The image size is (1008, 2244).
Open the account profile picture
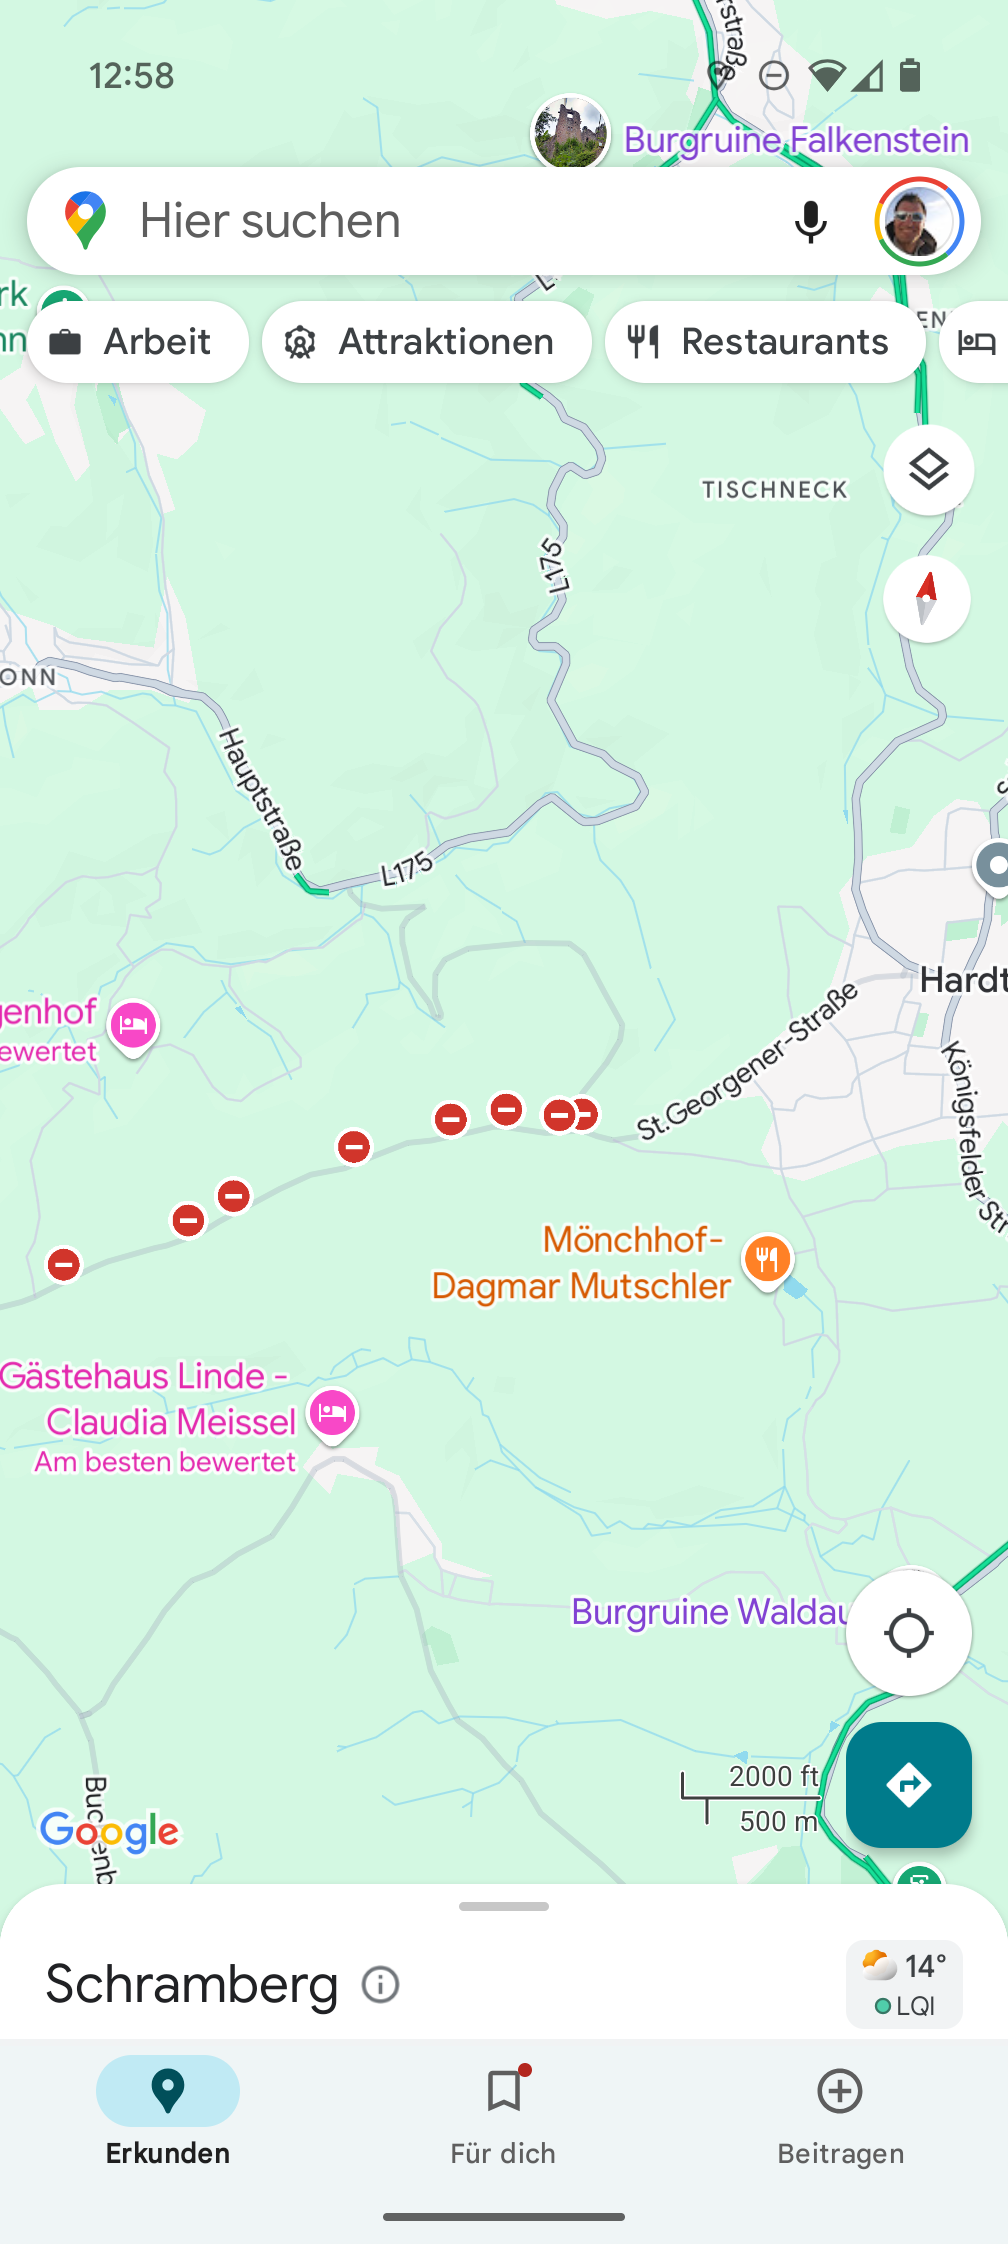(x=919, y=222)
